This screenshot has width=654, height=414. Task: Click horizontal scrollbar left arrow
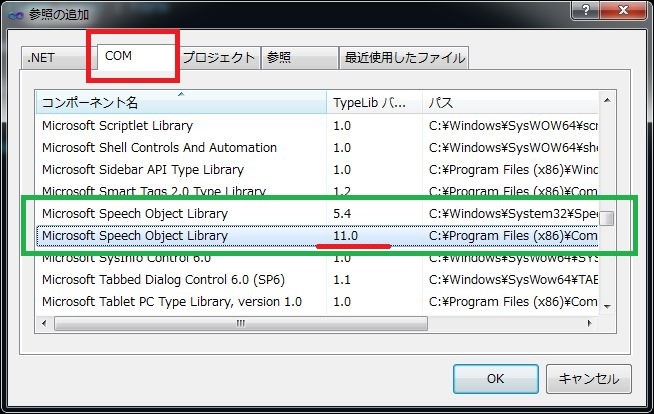coord(44,324)
